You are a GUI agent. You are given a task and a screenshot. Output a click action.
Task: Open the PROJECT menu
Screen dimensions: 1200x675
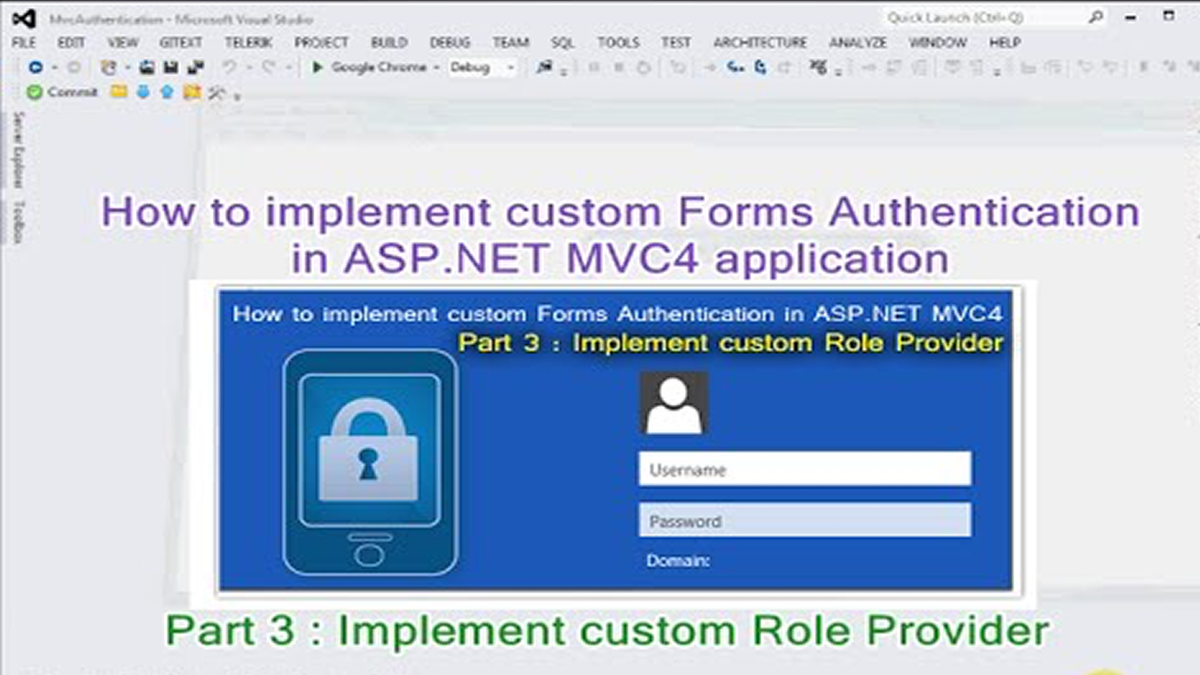(321, 43)
